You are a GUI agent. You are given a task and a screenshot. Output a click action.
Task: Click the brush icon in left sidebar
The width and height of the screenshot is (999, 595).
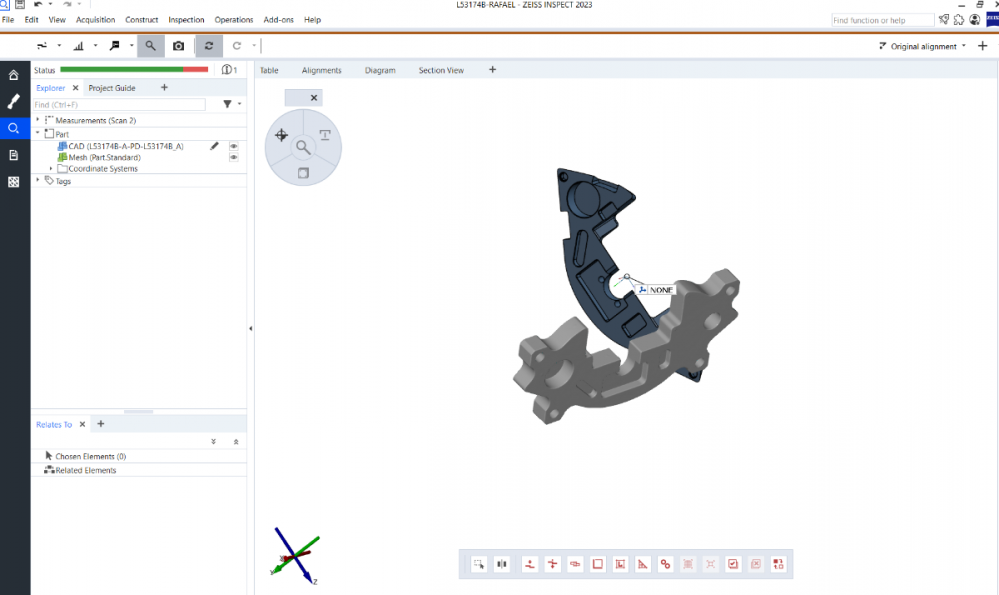pyautogui.click(x=13, y=102)
